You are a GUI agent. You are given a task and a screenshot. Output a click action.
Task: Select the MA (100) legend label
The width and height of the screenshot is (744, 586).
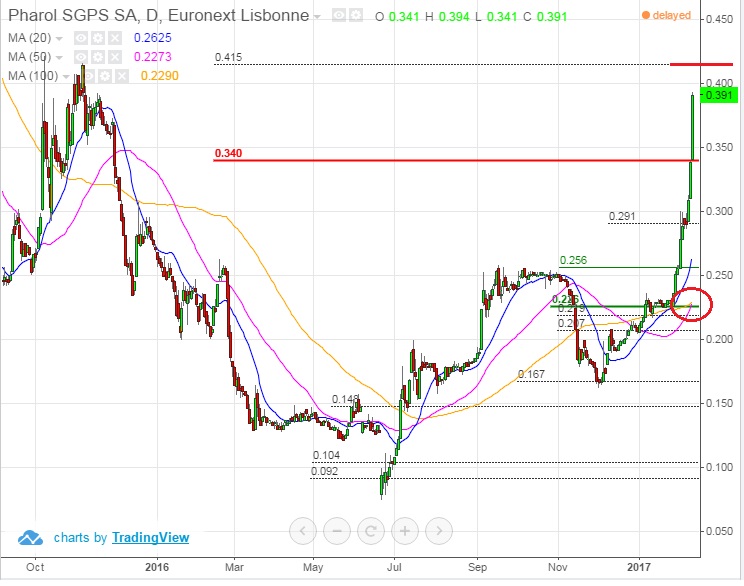(33, 76)
